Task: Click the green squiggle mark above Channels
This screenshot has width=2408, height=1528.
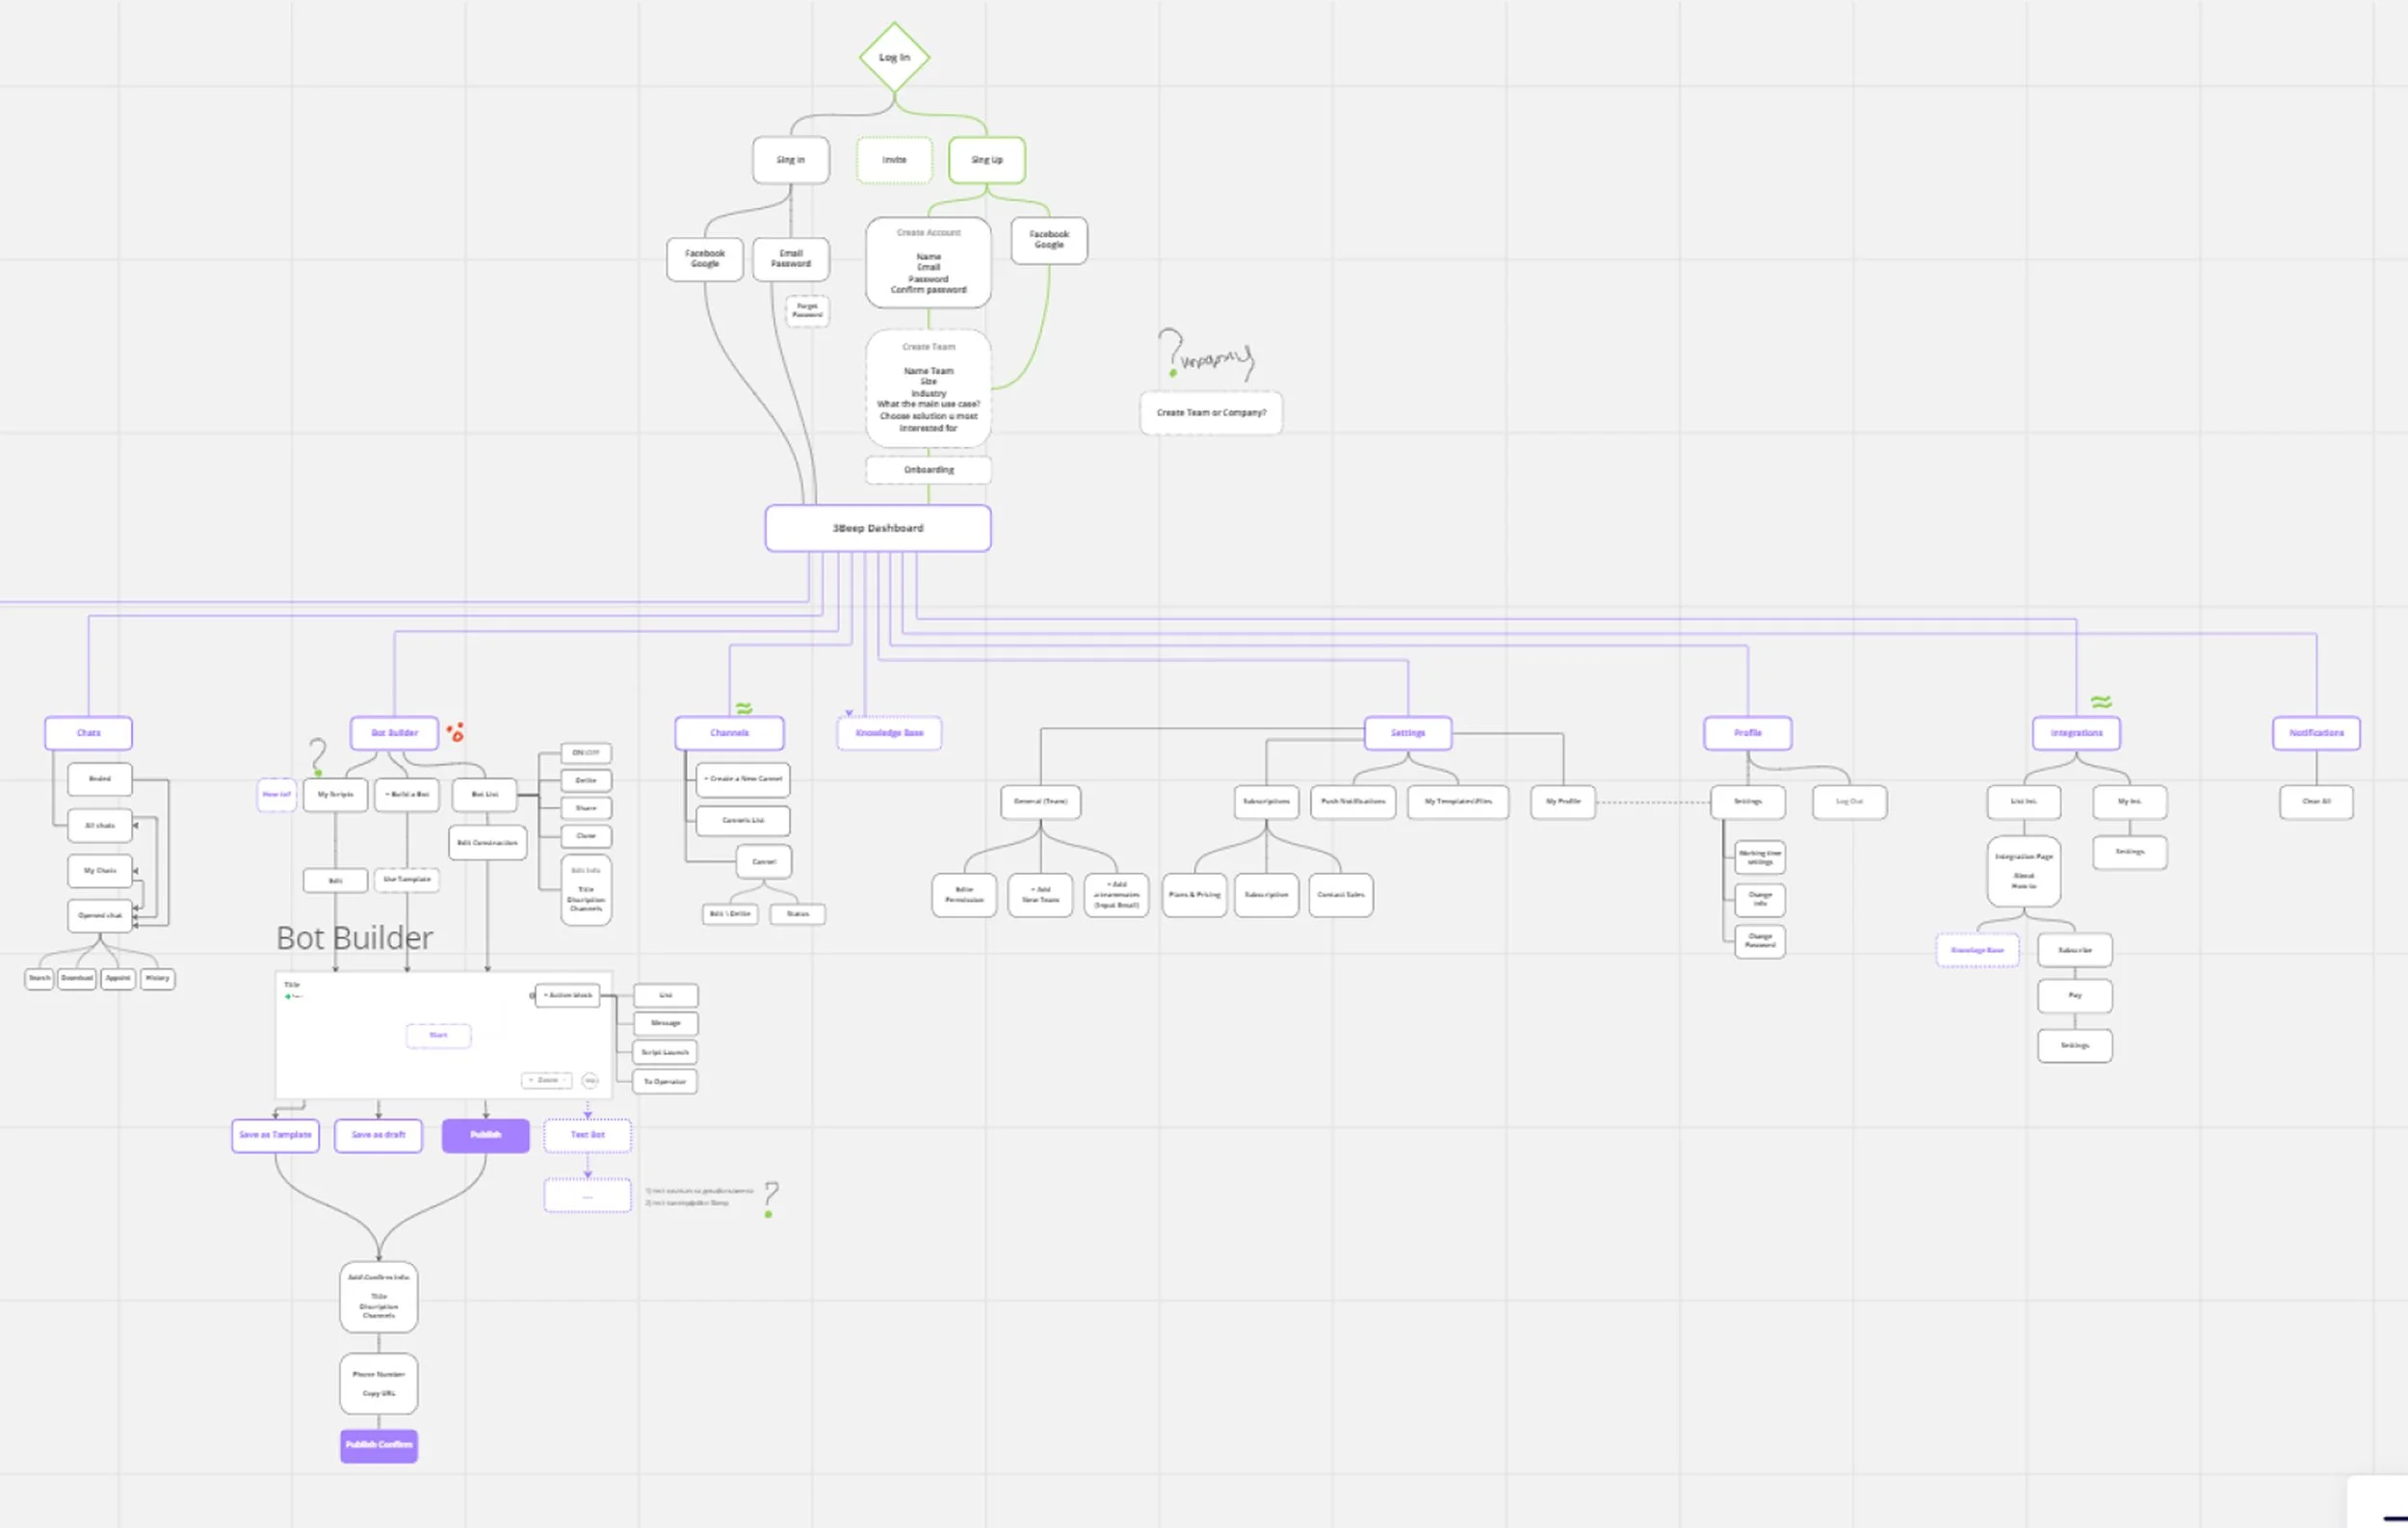Action: (x=744, y=708)
